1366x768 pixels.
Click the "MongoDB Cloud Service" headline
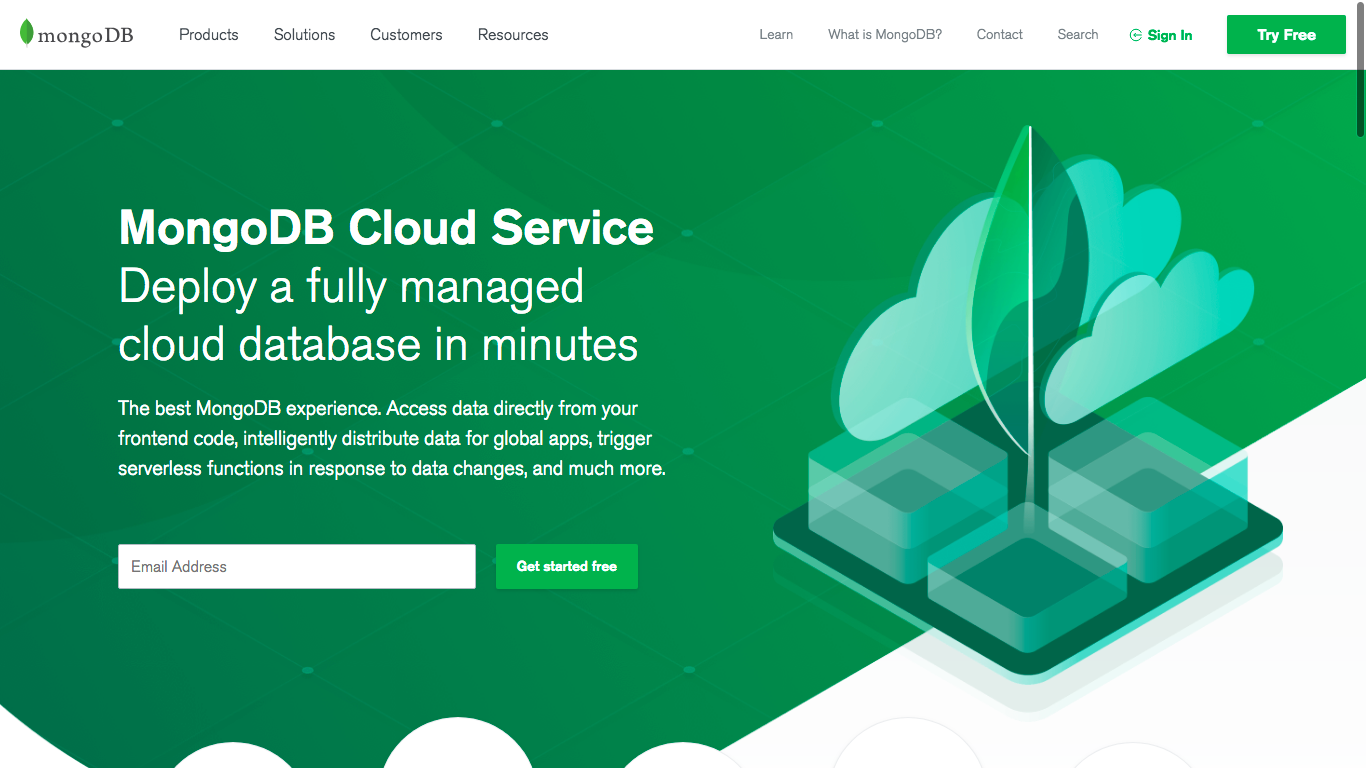click(x=385, y=228)
